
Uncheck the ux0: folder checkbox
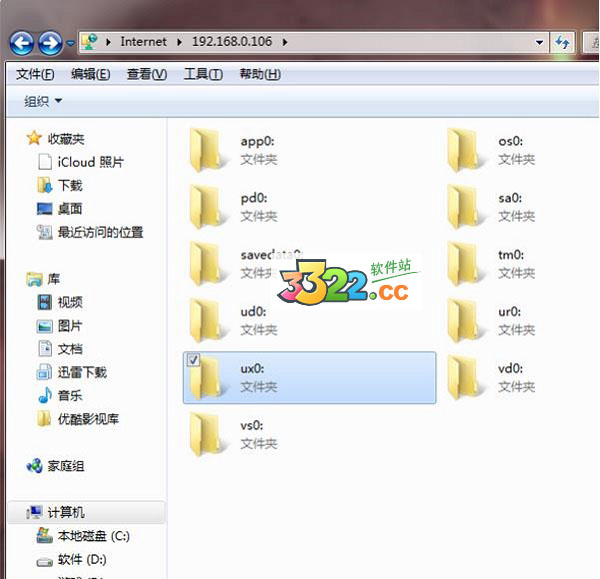click(x=193, y=360)
